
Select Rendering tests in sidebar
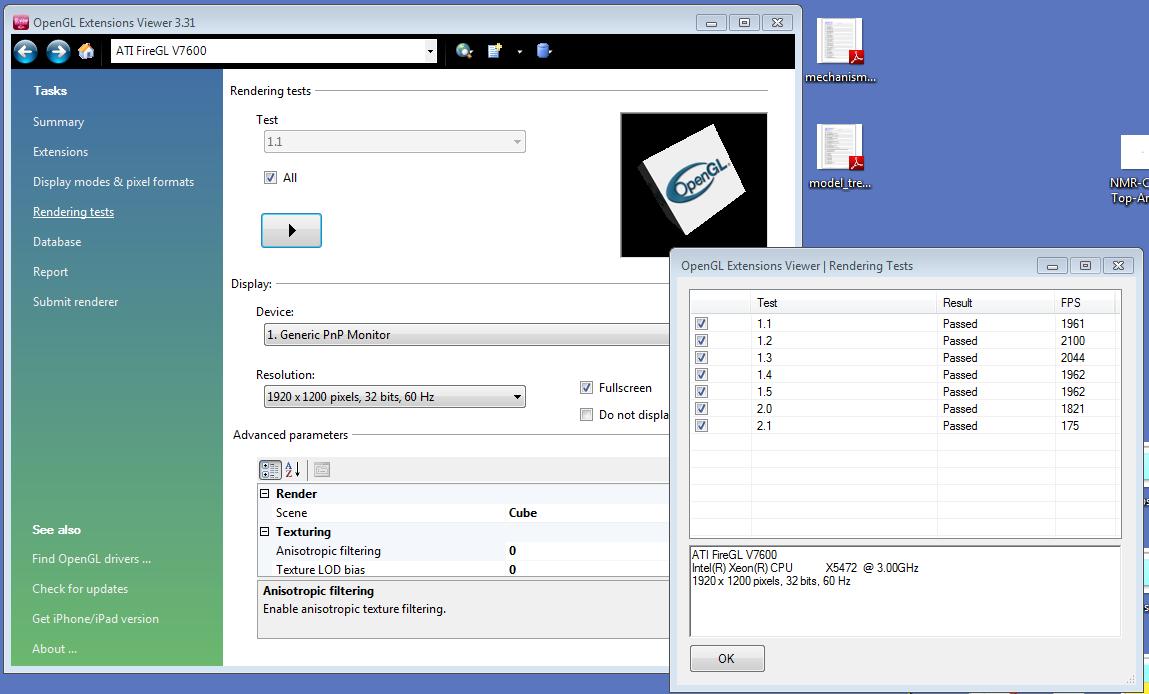[73, 212]
